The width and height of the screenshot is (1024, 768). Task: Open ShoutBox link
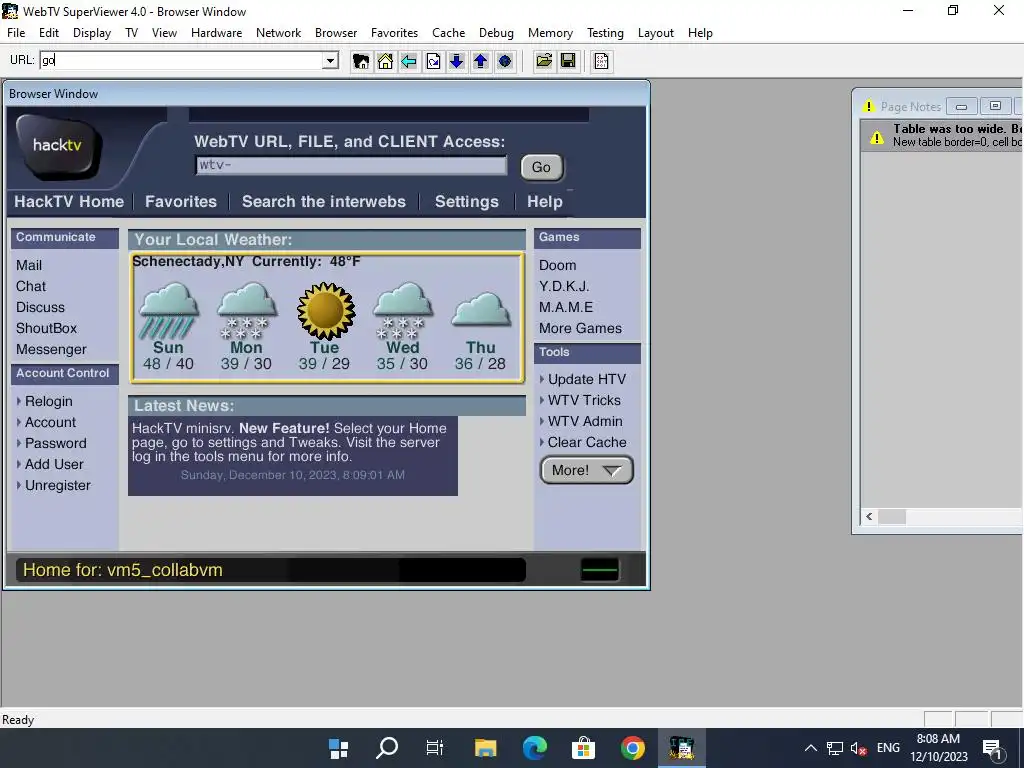point(46,328)
